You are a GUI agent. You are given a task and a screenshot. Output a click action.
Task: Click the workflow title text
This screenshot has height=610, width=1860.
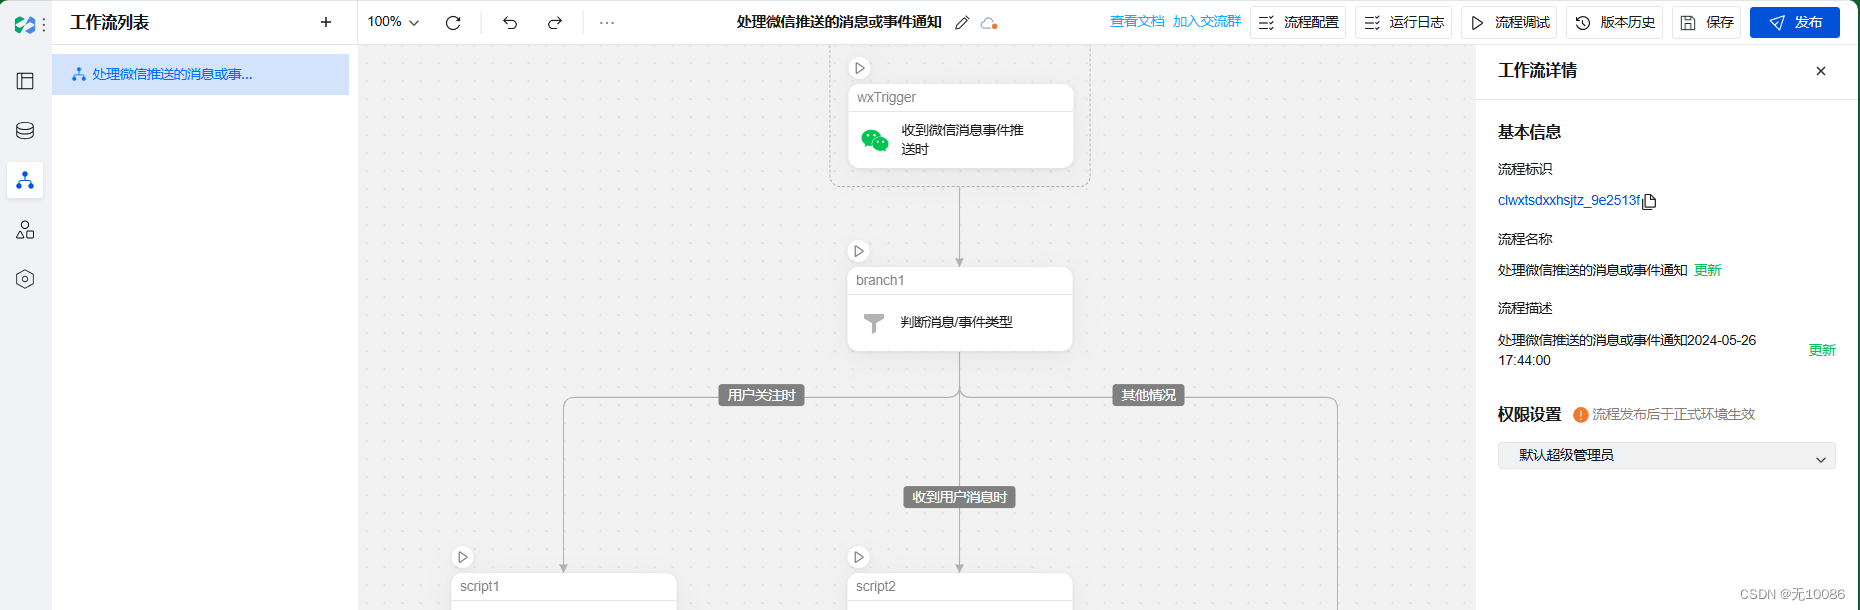tap(839, 22)
